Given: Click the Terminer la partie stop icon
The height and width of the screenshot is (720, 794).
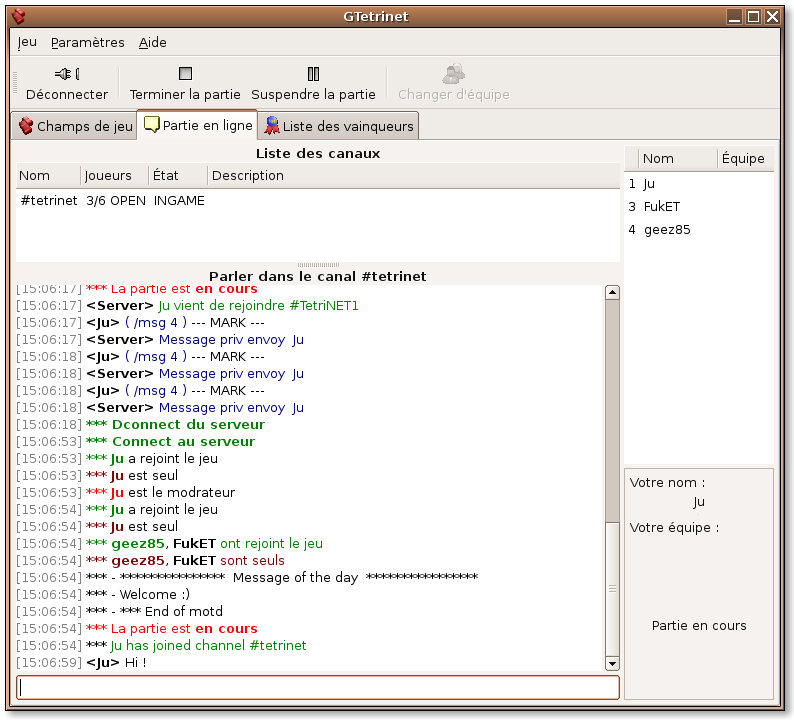Looking at the screenshot, I should click(x=185, y=74).
